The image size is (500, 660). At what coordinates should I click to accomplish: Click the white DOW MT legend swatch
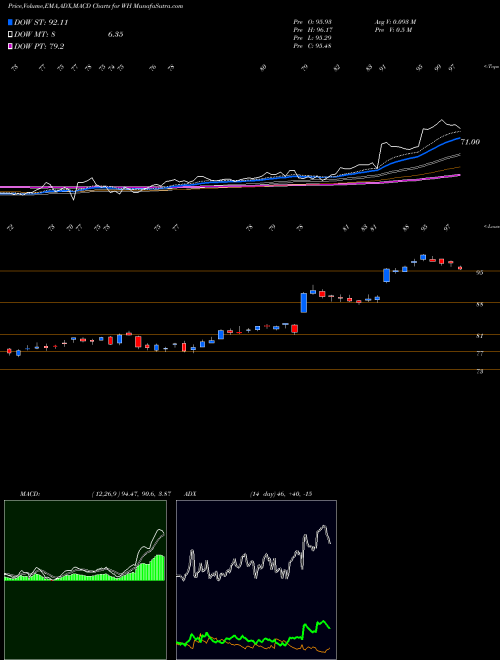10,35
